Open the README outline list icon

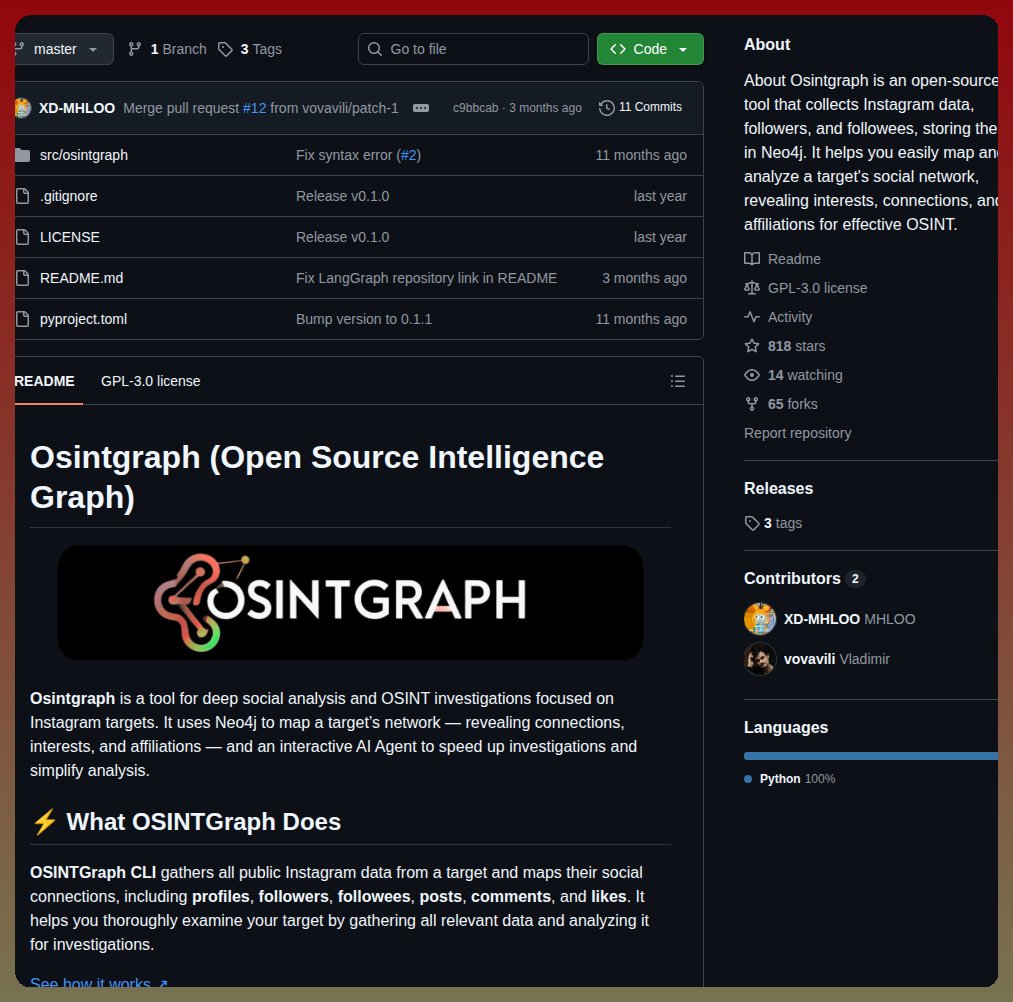pos(678,381)
